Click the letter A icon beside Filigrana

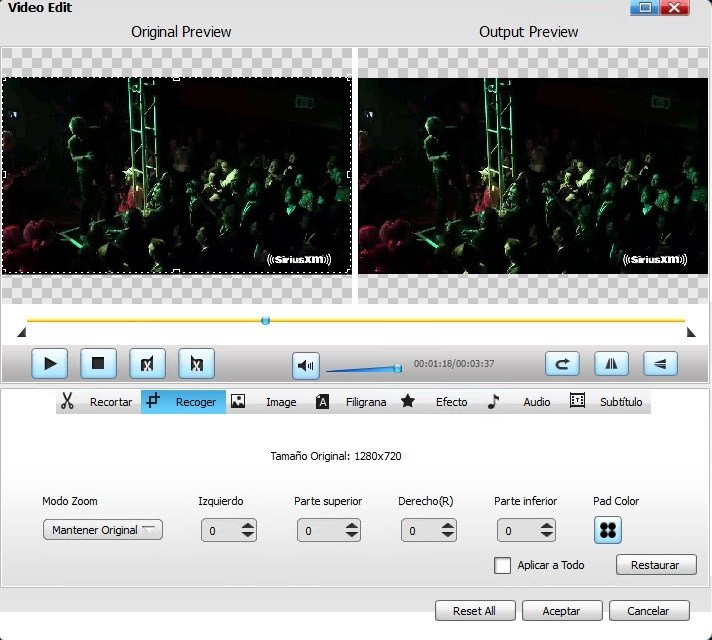pyautogui.click(x=322, y=402)
